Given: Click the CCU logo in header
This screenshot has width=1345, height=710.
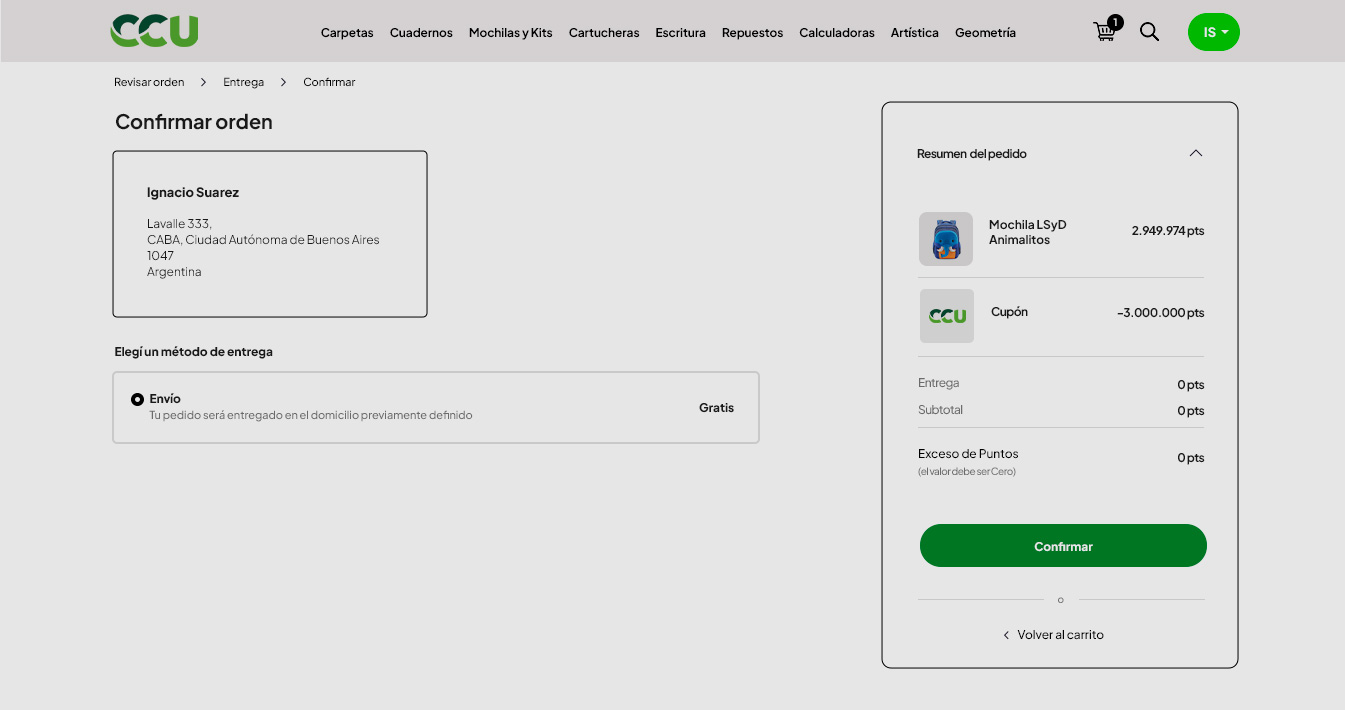Looking at the screenshot, I should pyautogui.click(x=154, y=31).
